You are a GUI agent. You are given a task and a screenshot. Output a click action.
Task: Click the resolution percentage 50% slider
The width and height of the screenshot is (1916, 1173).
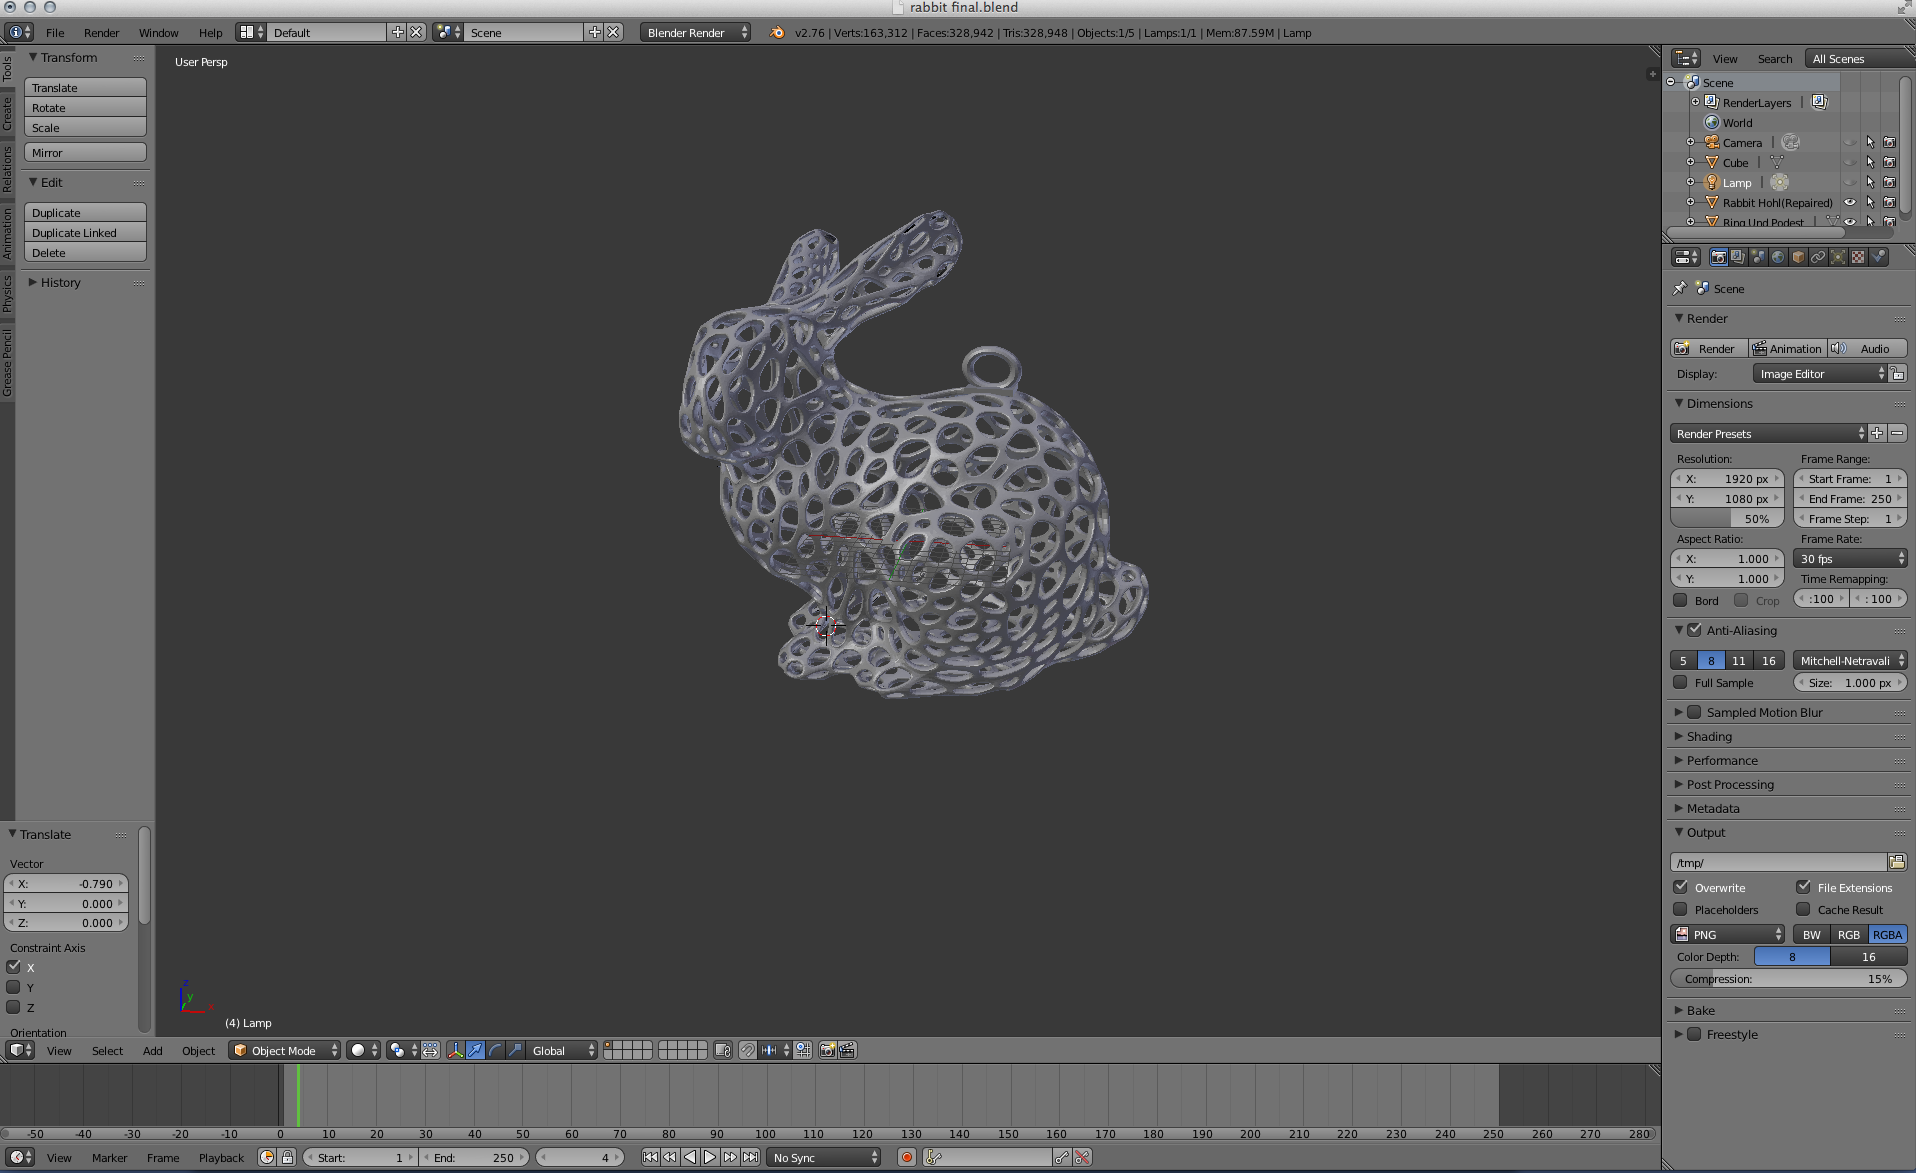click(x=1727, y=518)
